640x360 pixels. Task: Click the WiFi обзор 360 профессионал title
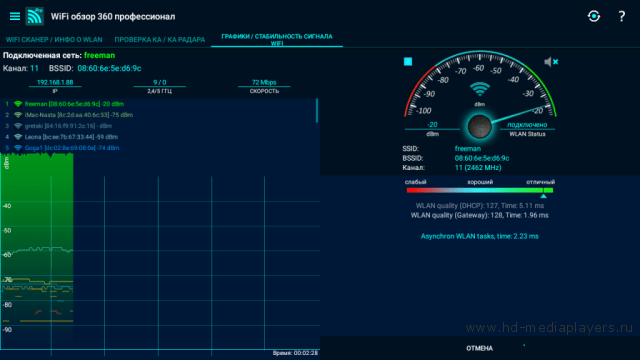(113, 16)
